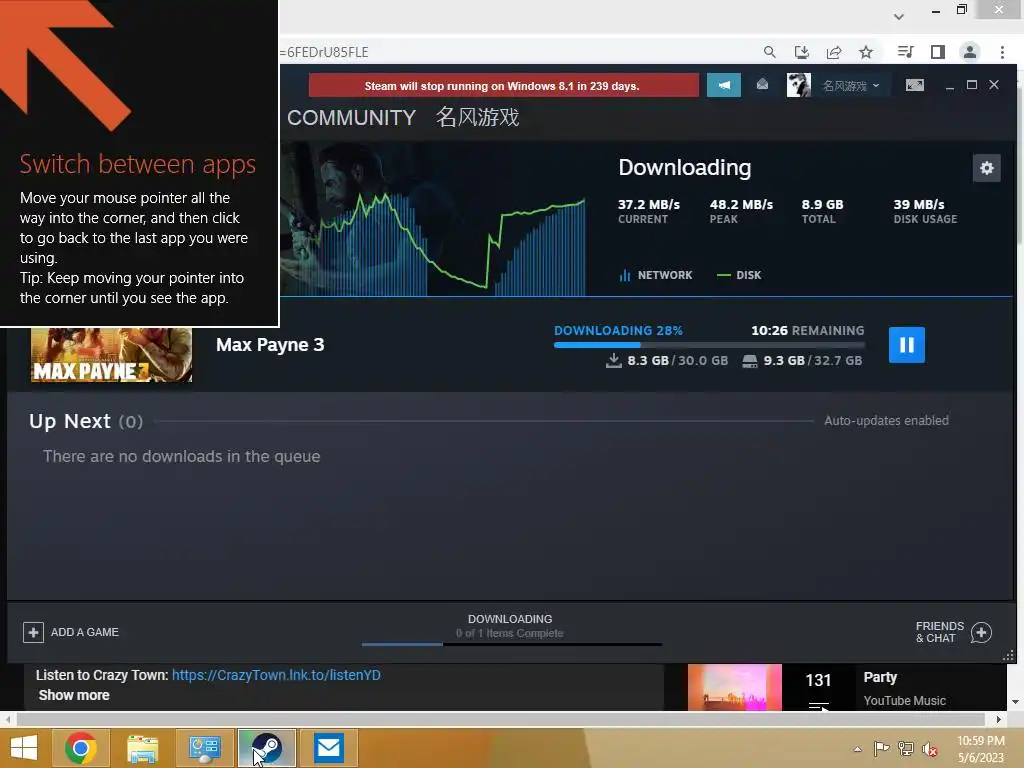Click the bottom download progress bar

coord(511,644)
